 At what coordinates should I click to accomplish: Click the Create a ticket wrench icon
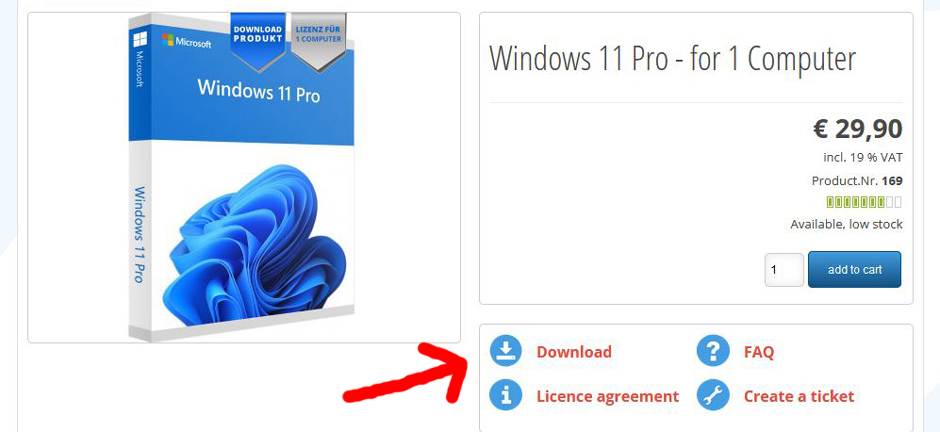point(713,395)
